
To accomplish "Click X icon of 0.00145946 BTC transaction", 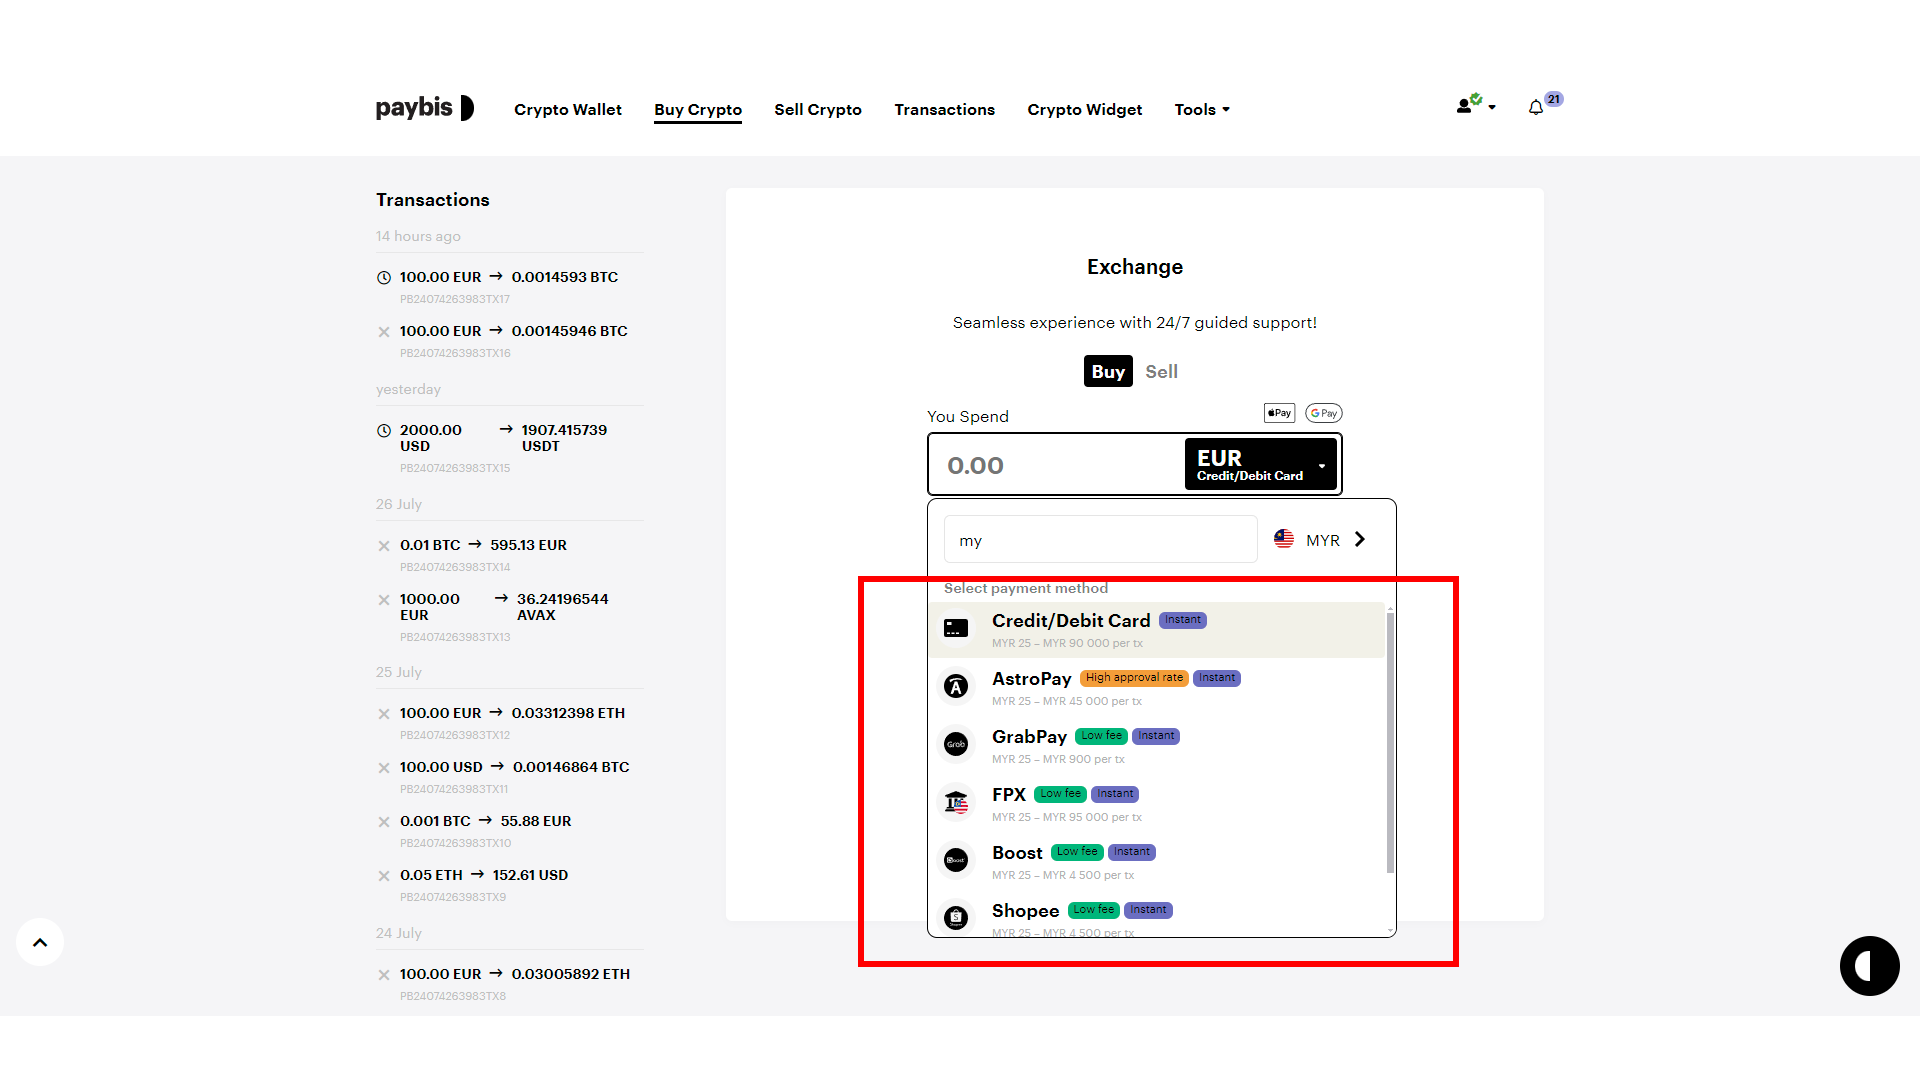I will (x=384, y=332).
